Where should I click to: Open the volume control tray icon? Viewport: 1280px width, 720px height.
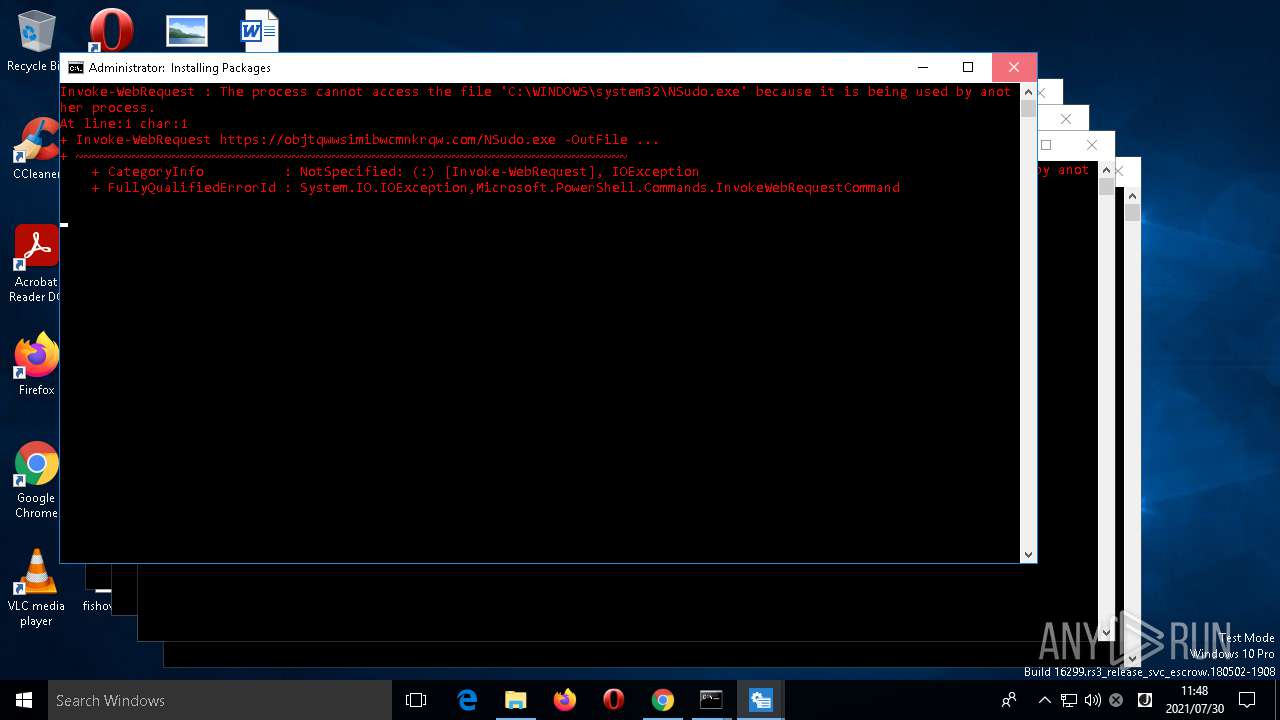(x=1092, y=700)
